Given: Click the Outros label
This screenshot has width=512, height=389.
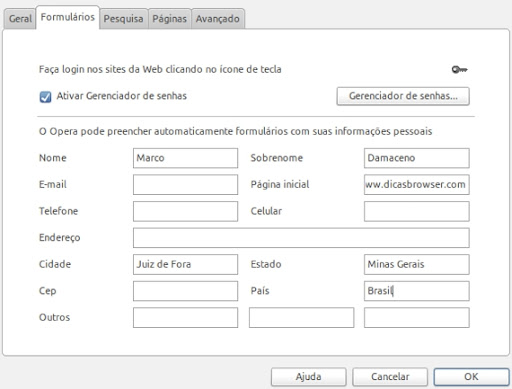Looking at the screenshot, I should coord(55,317).
